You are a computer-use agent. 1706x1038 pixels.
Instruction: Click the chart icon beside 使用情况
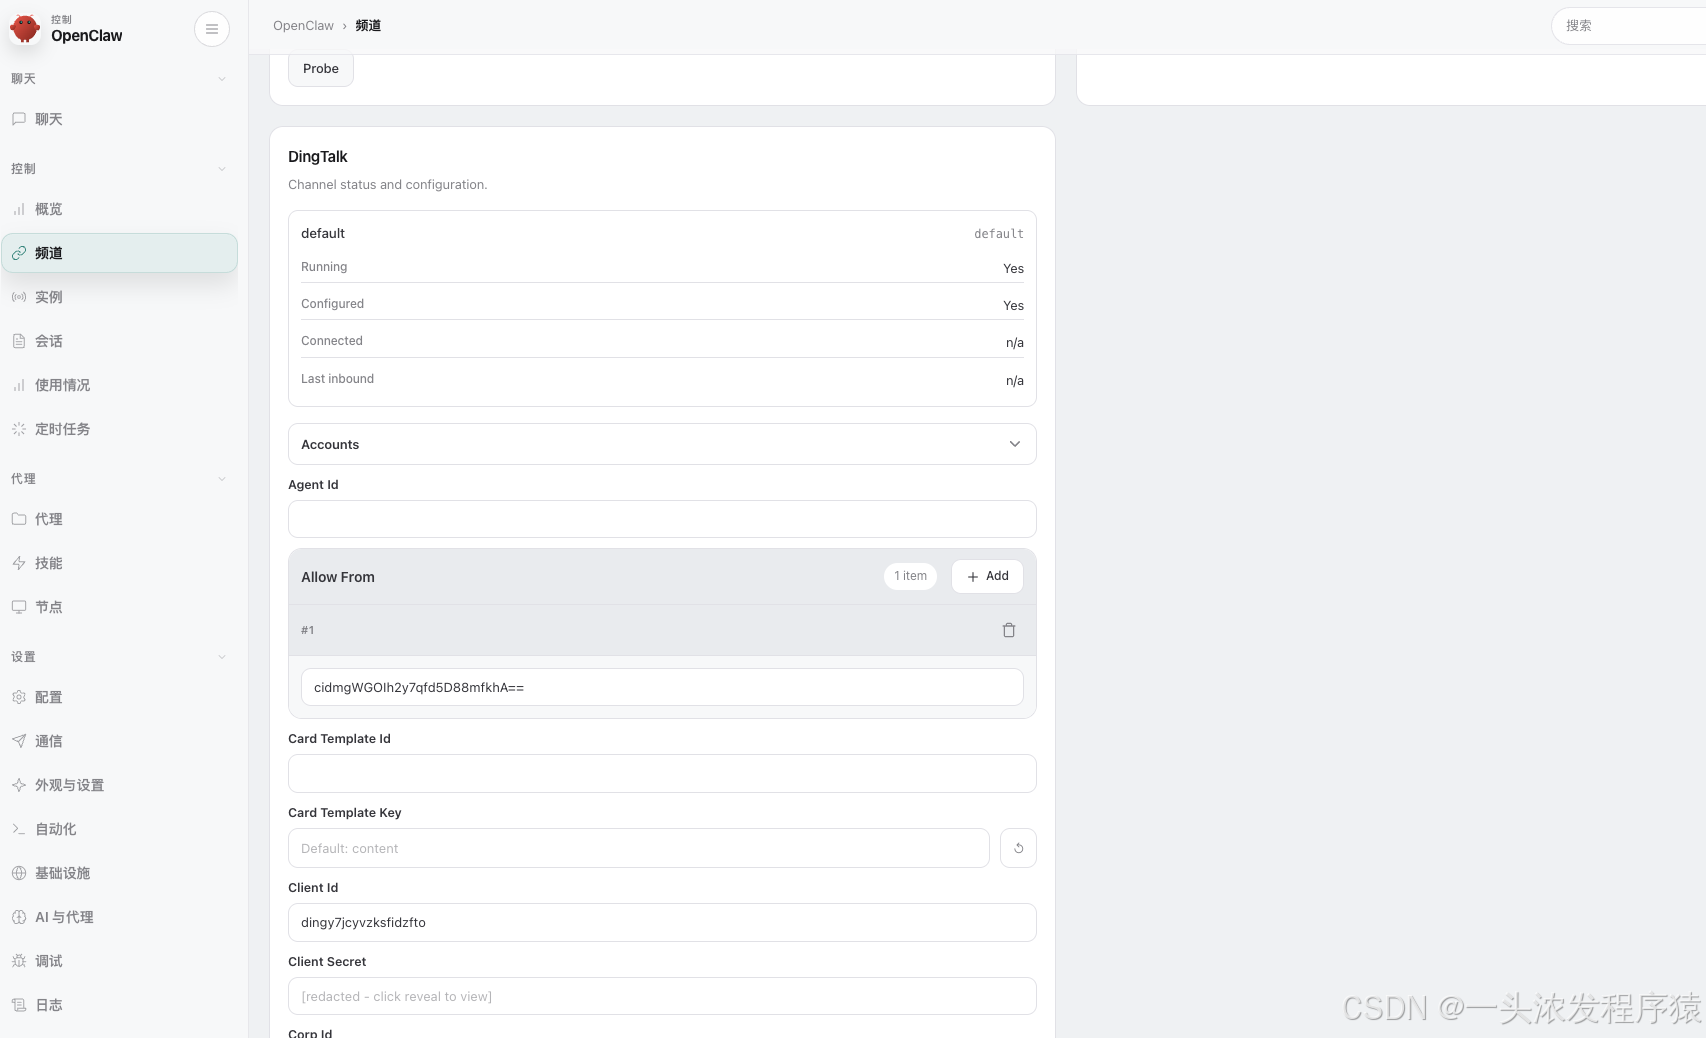(x=18, y=385)
